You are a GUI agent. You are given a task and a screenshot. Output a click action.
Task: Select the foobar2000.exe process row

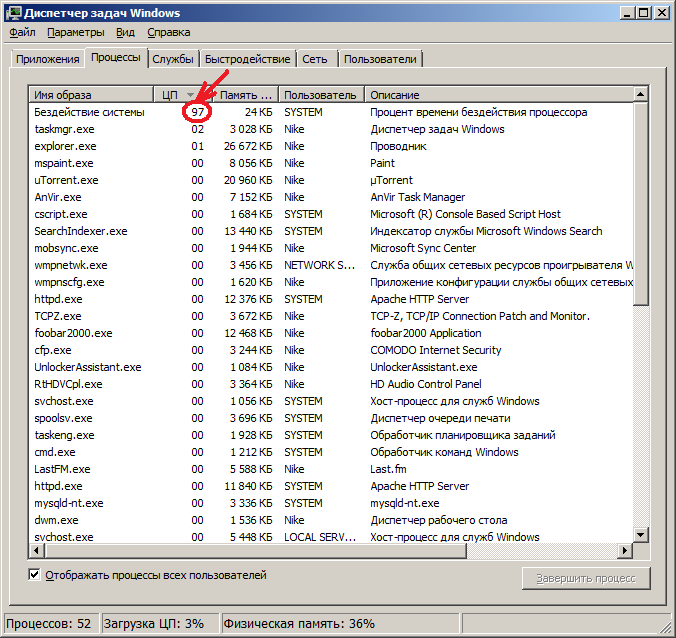tap(73, 333)
